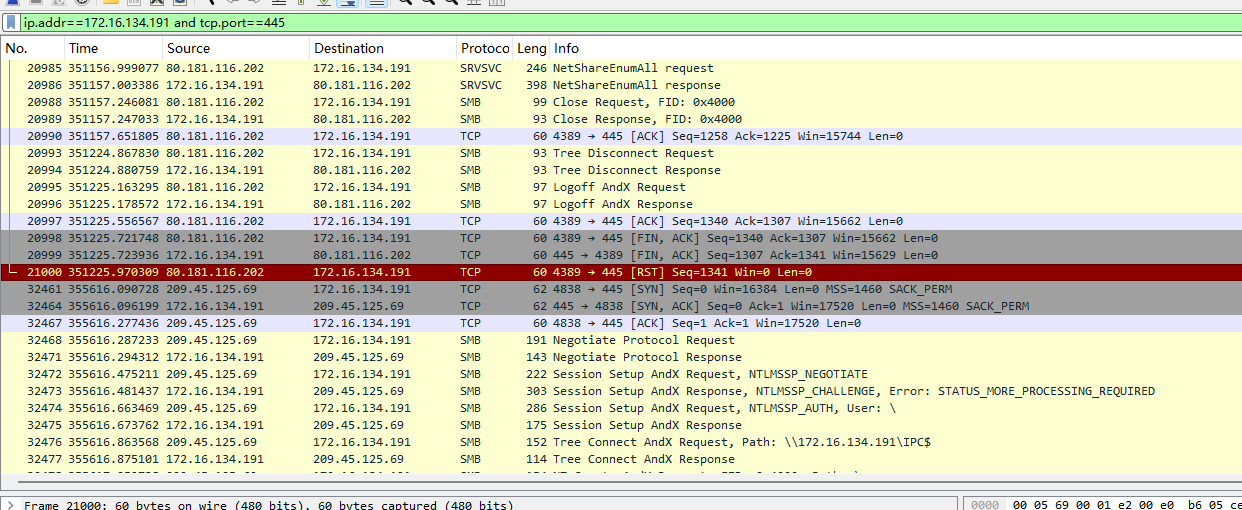Viewport: 1242px width, 510px height.
Task: Select the red RST packet 21000
Action: [621, 272]
